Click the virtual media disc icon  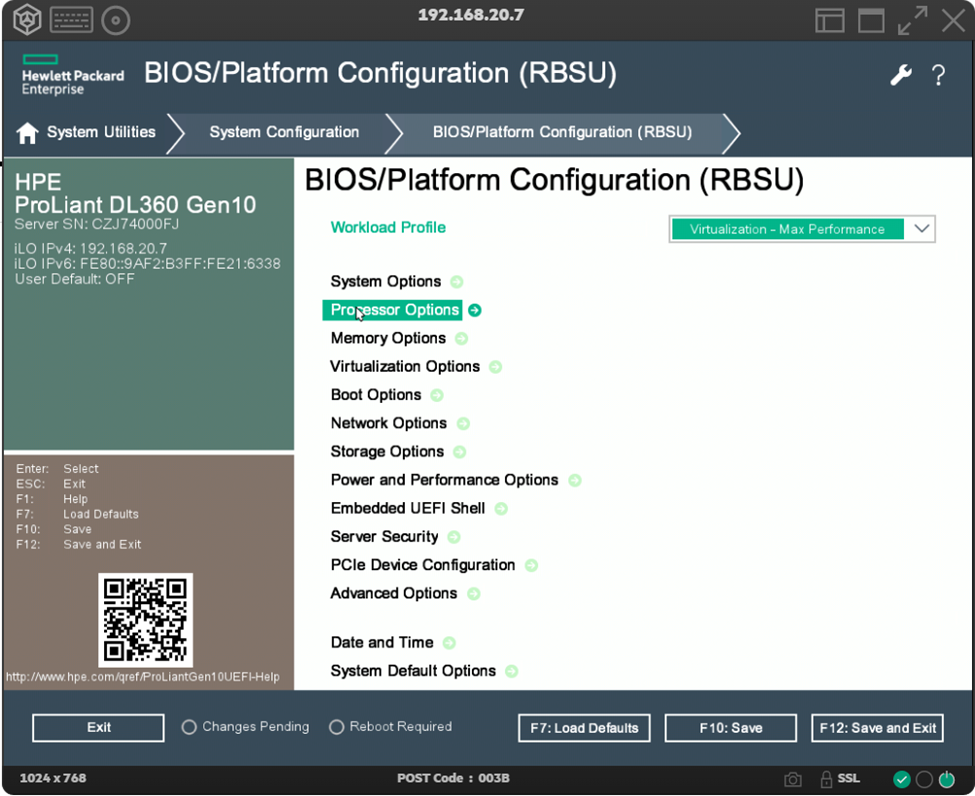pyautogui.click(x=116, y=19)
